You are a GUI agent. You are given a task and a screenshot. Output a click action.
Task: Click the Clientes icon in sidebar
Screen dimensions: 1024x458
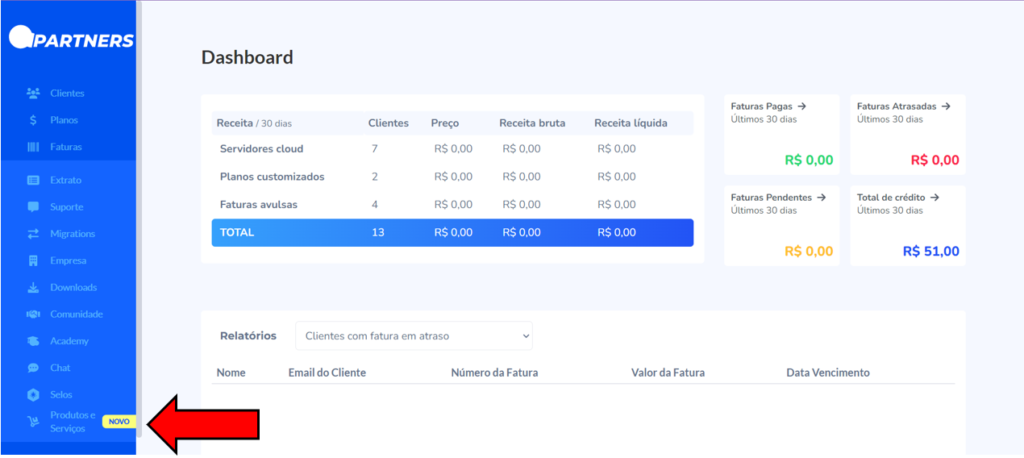(x=34, y=93)
